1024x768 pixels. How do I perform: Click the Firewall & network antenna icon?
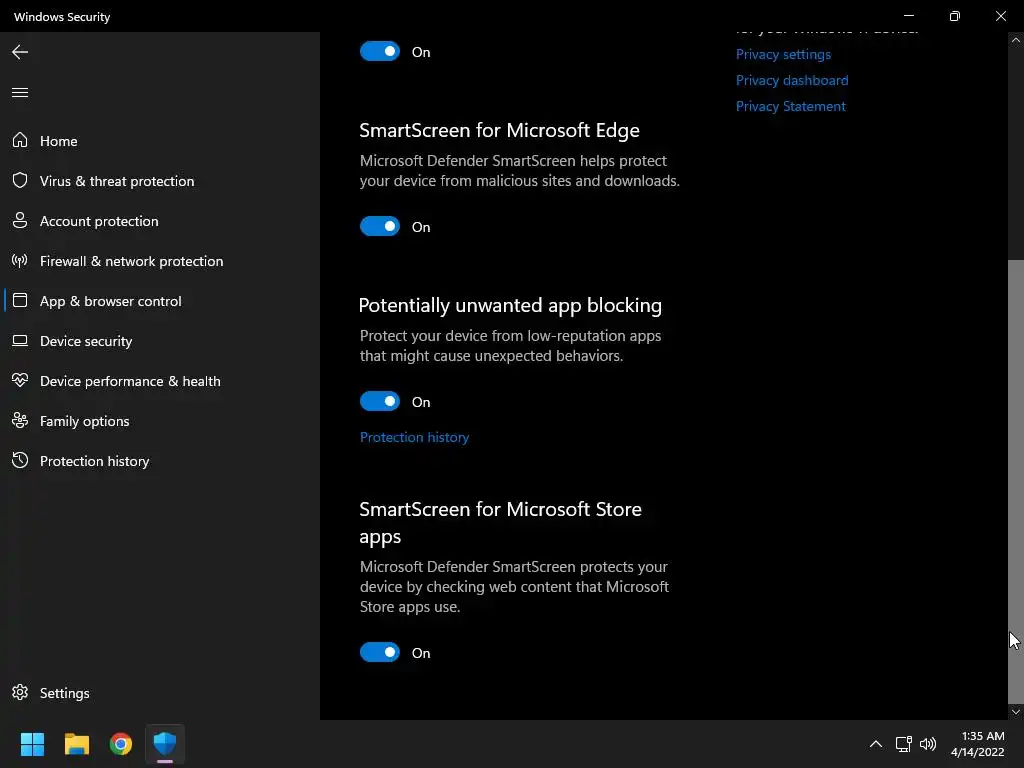coord(20,261)
